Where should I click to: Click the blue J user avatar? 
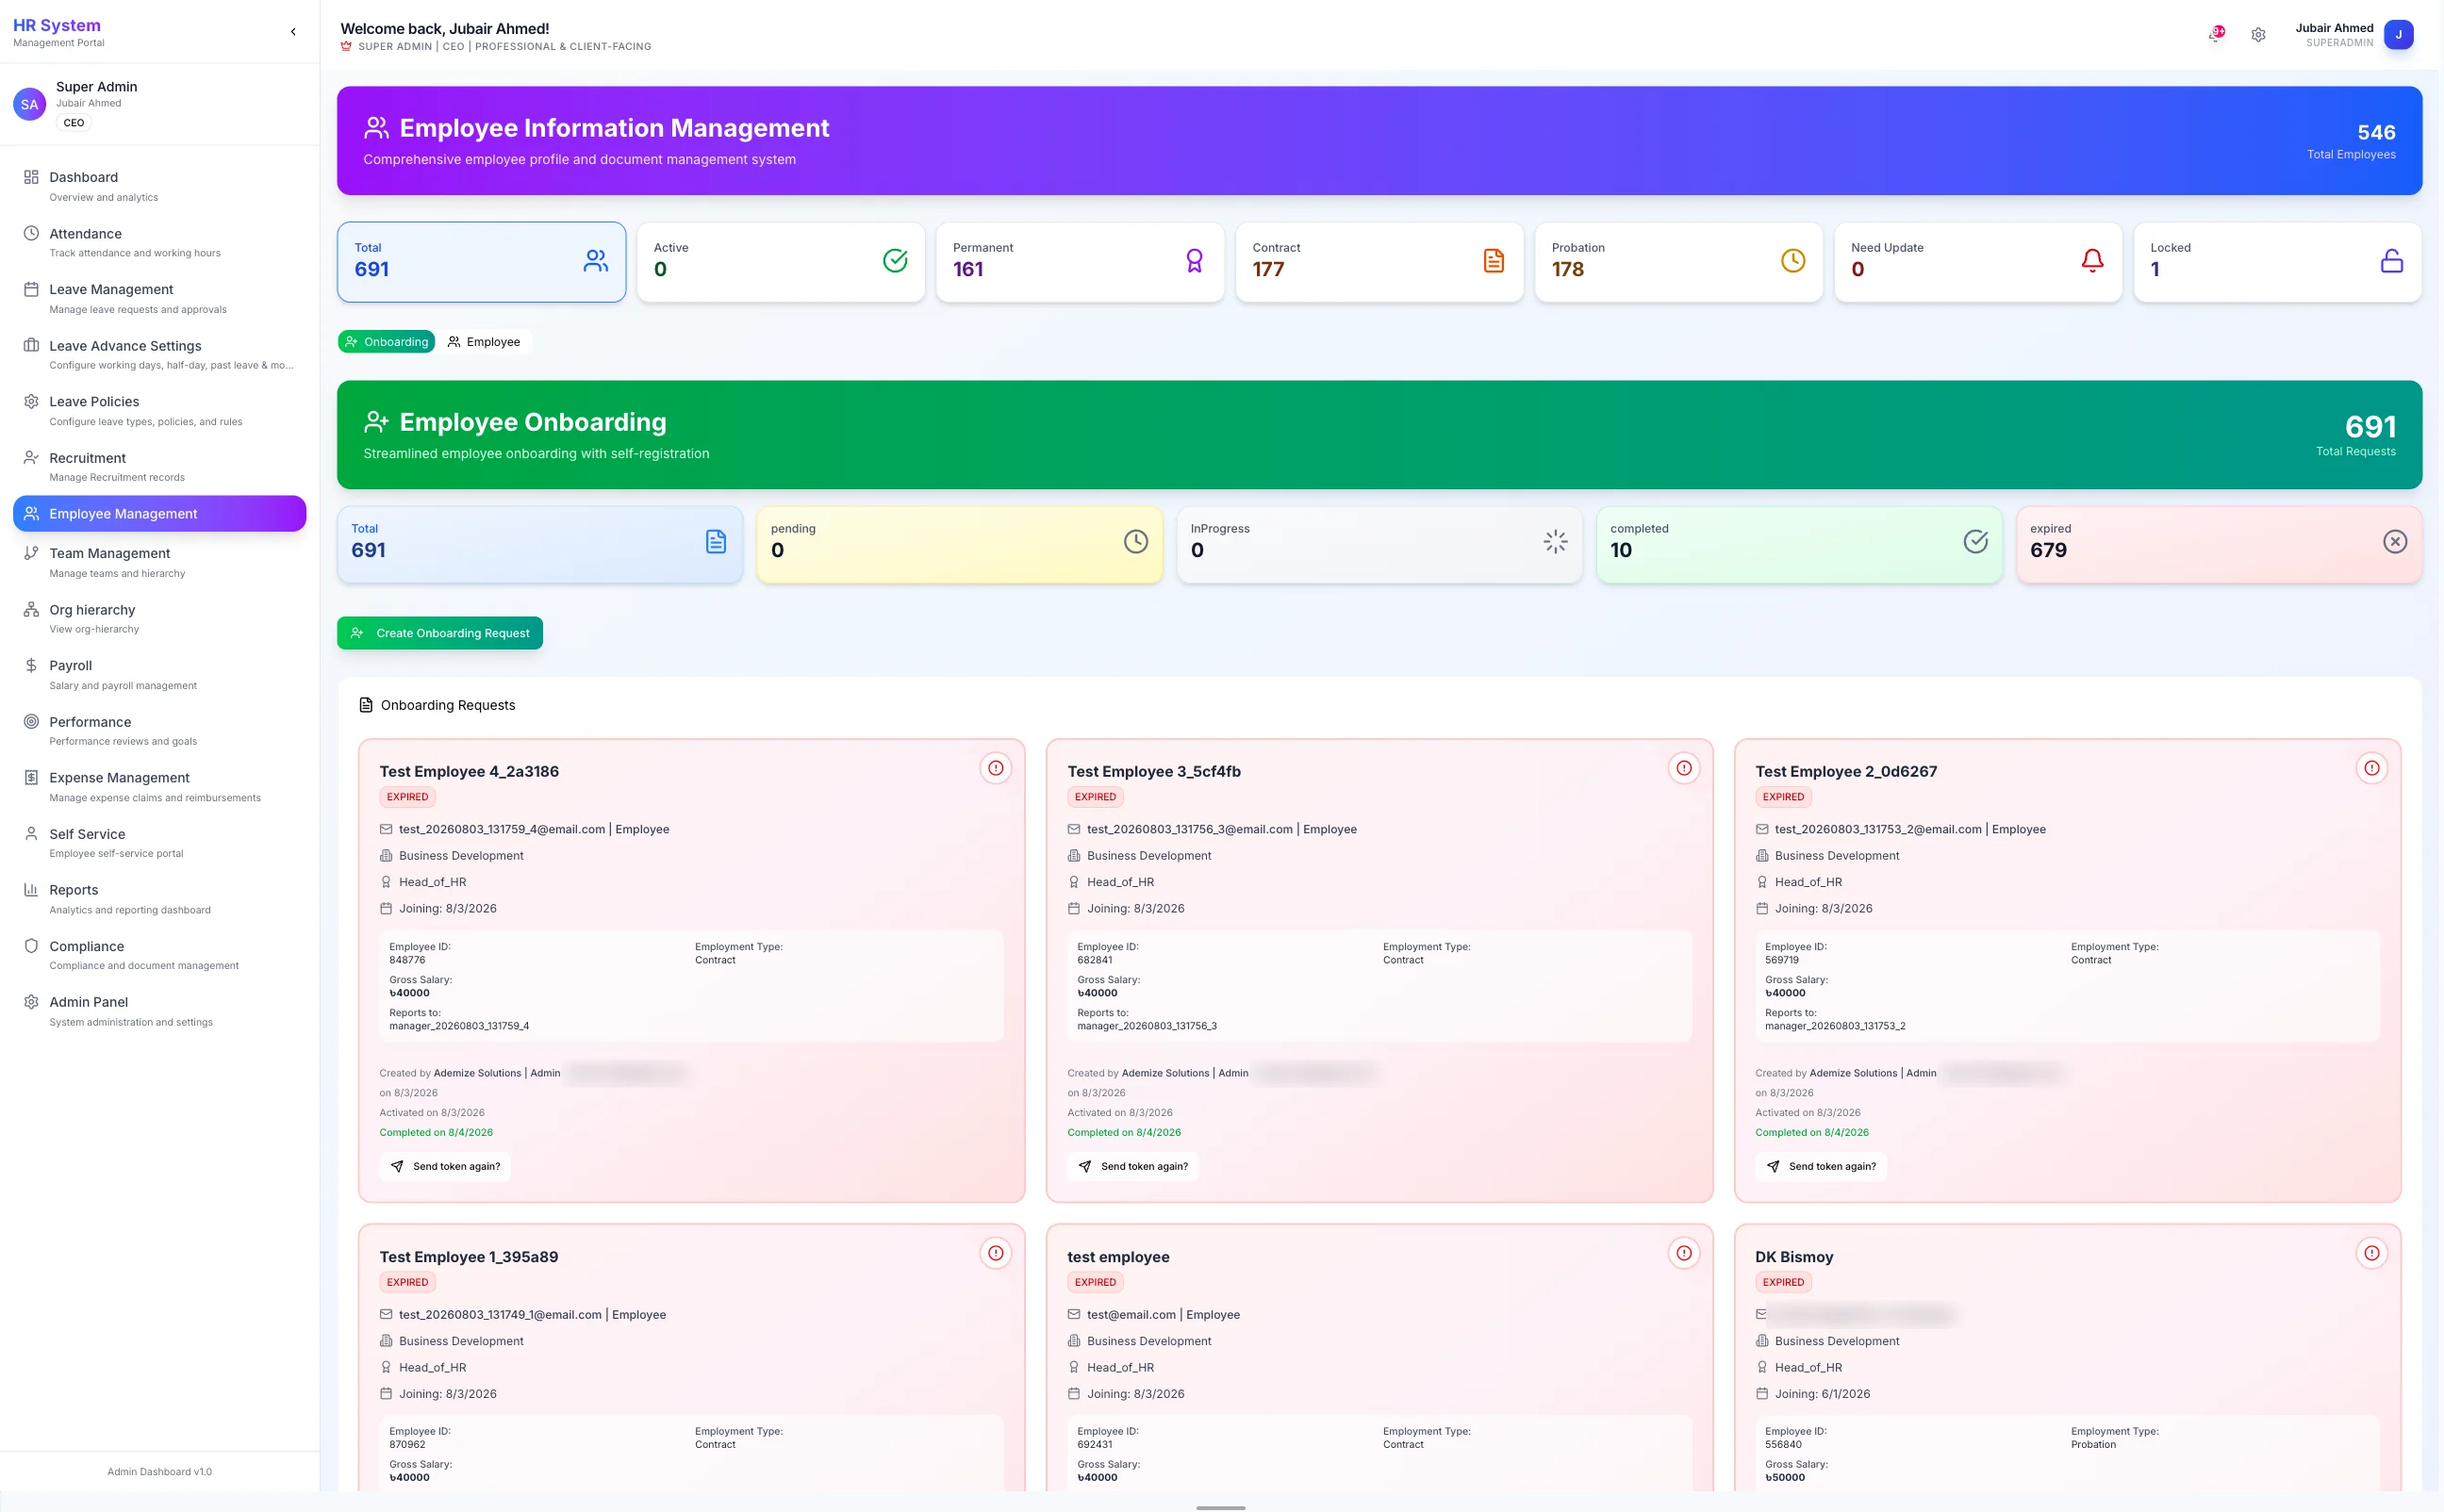[x=2398, y=35]
